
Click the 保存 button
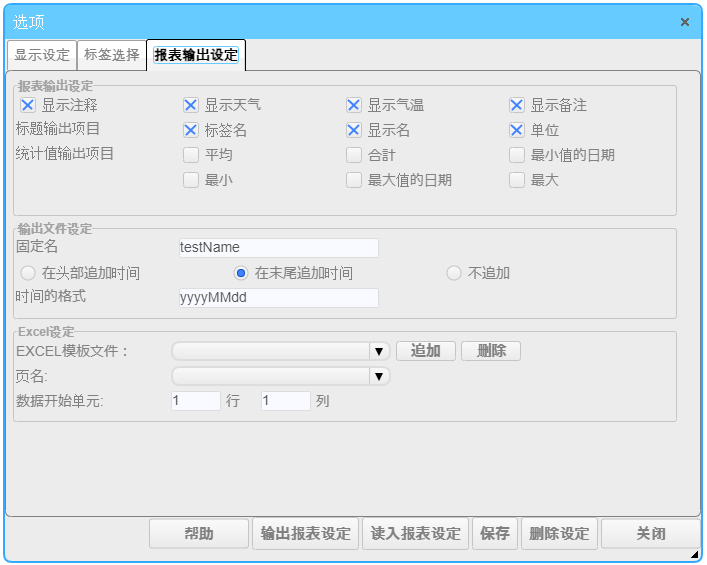point(495,534)
